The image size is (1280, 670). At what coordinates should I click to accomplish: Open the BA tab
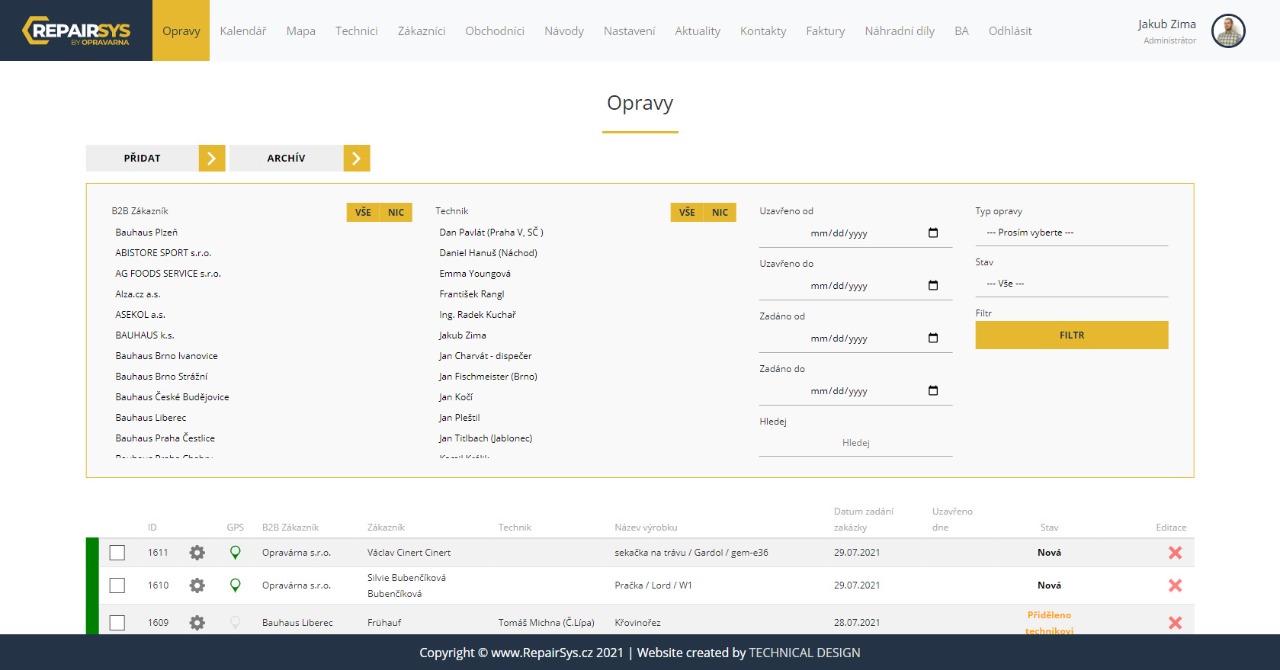click(962, 31)
